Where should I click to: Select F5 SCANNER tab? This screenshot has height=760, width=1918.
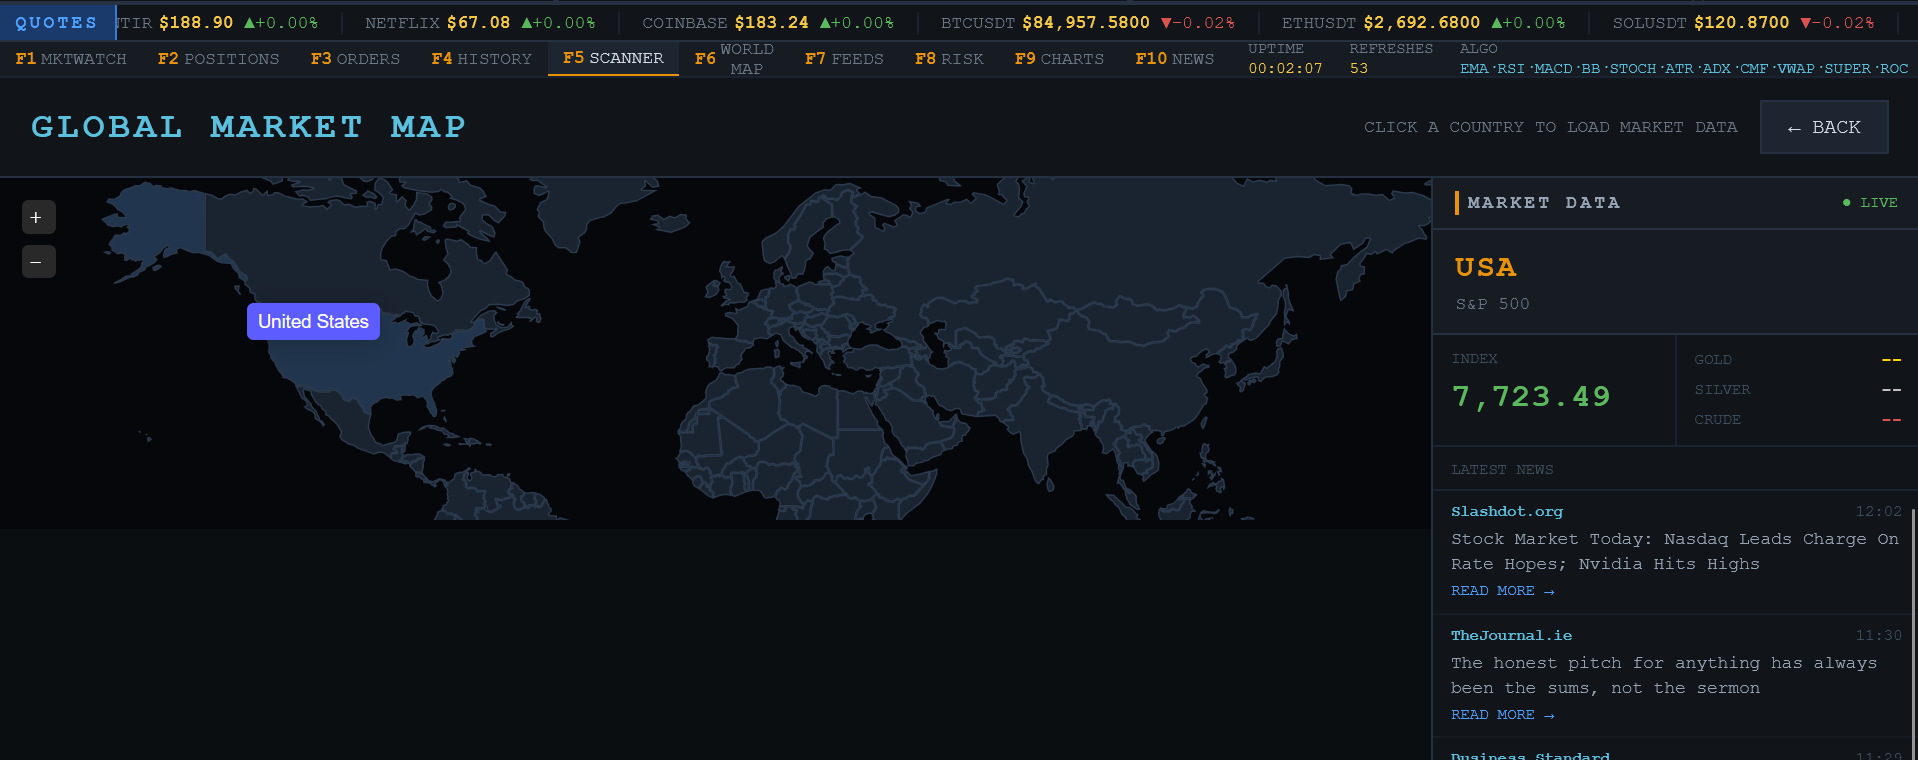pyautogui.click(x=613, y=58)
